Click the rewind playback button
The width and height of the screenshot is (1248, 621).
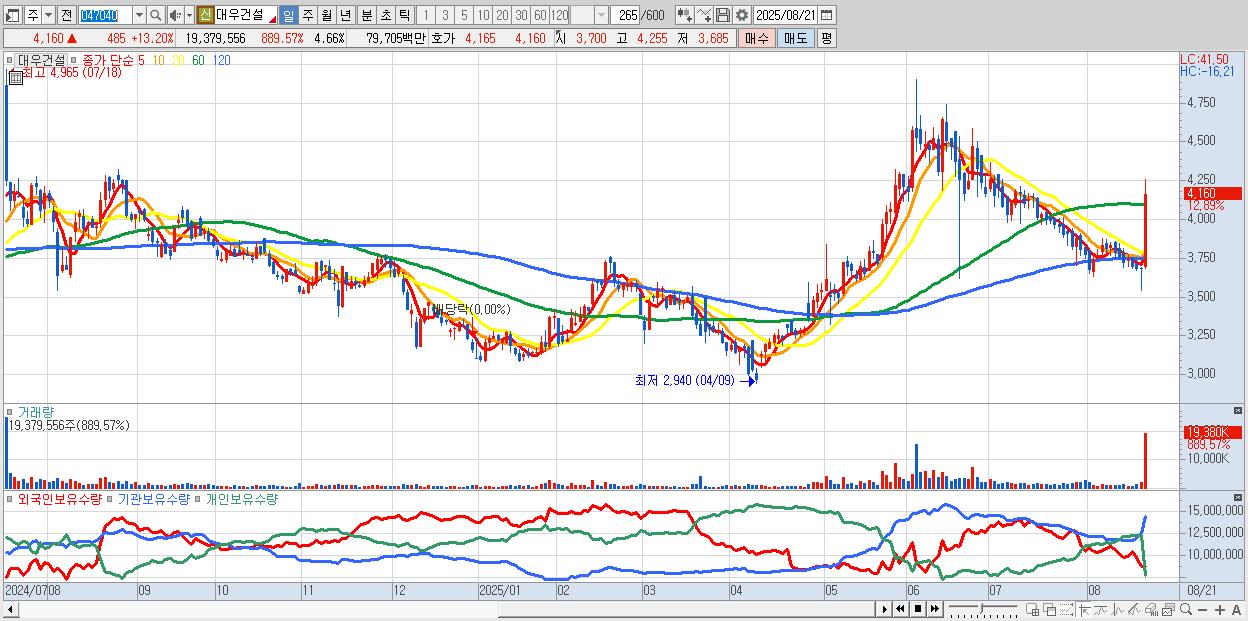click(901, 609)
